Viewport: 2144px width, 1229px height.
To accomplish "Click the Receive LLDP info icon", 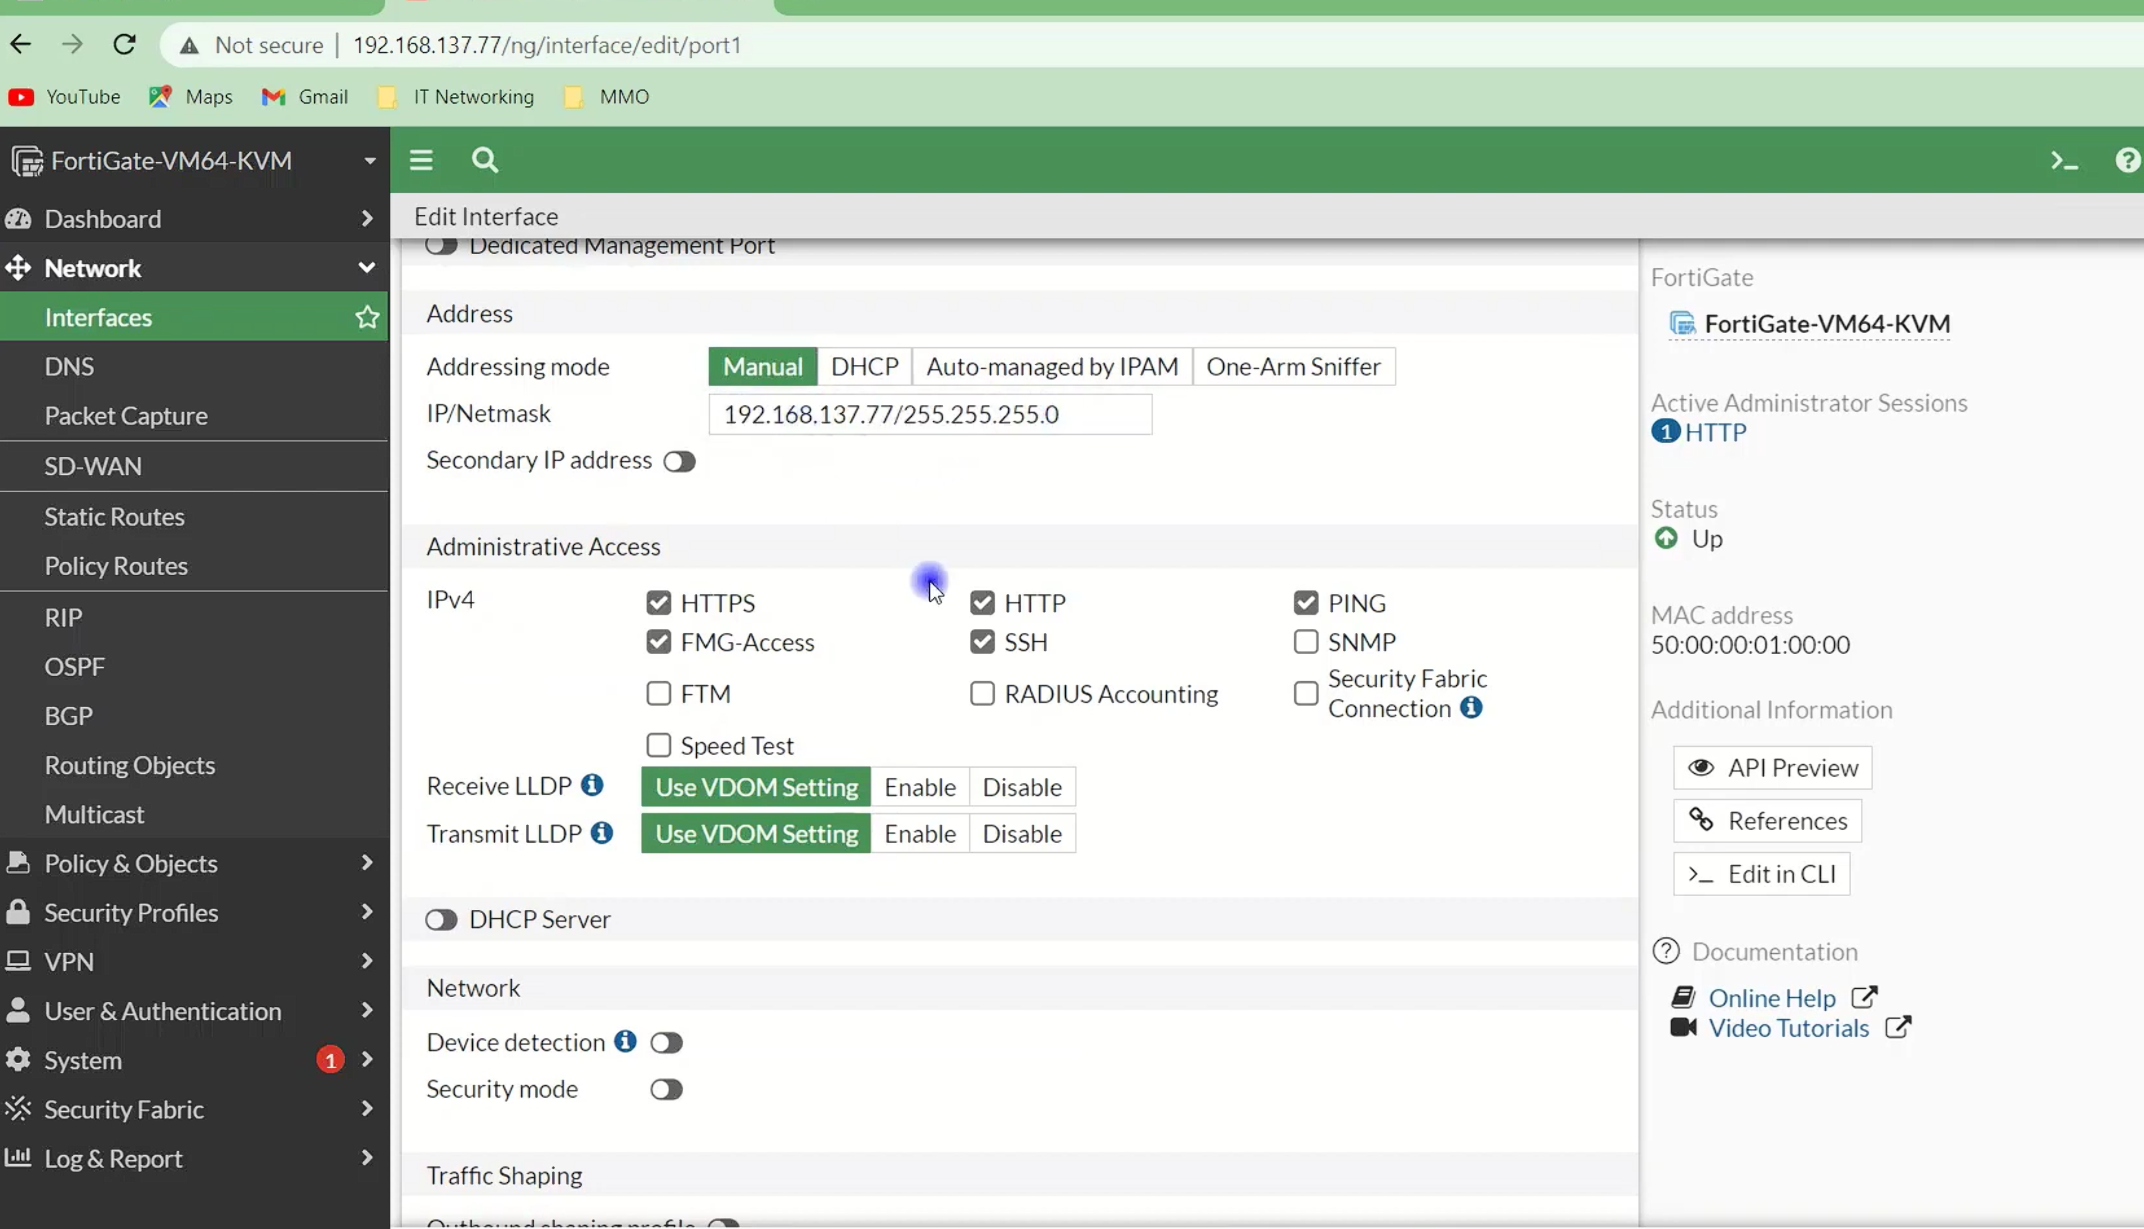I will 592,785.
